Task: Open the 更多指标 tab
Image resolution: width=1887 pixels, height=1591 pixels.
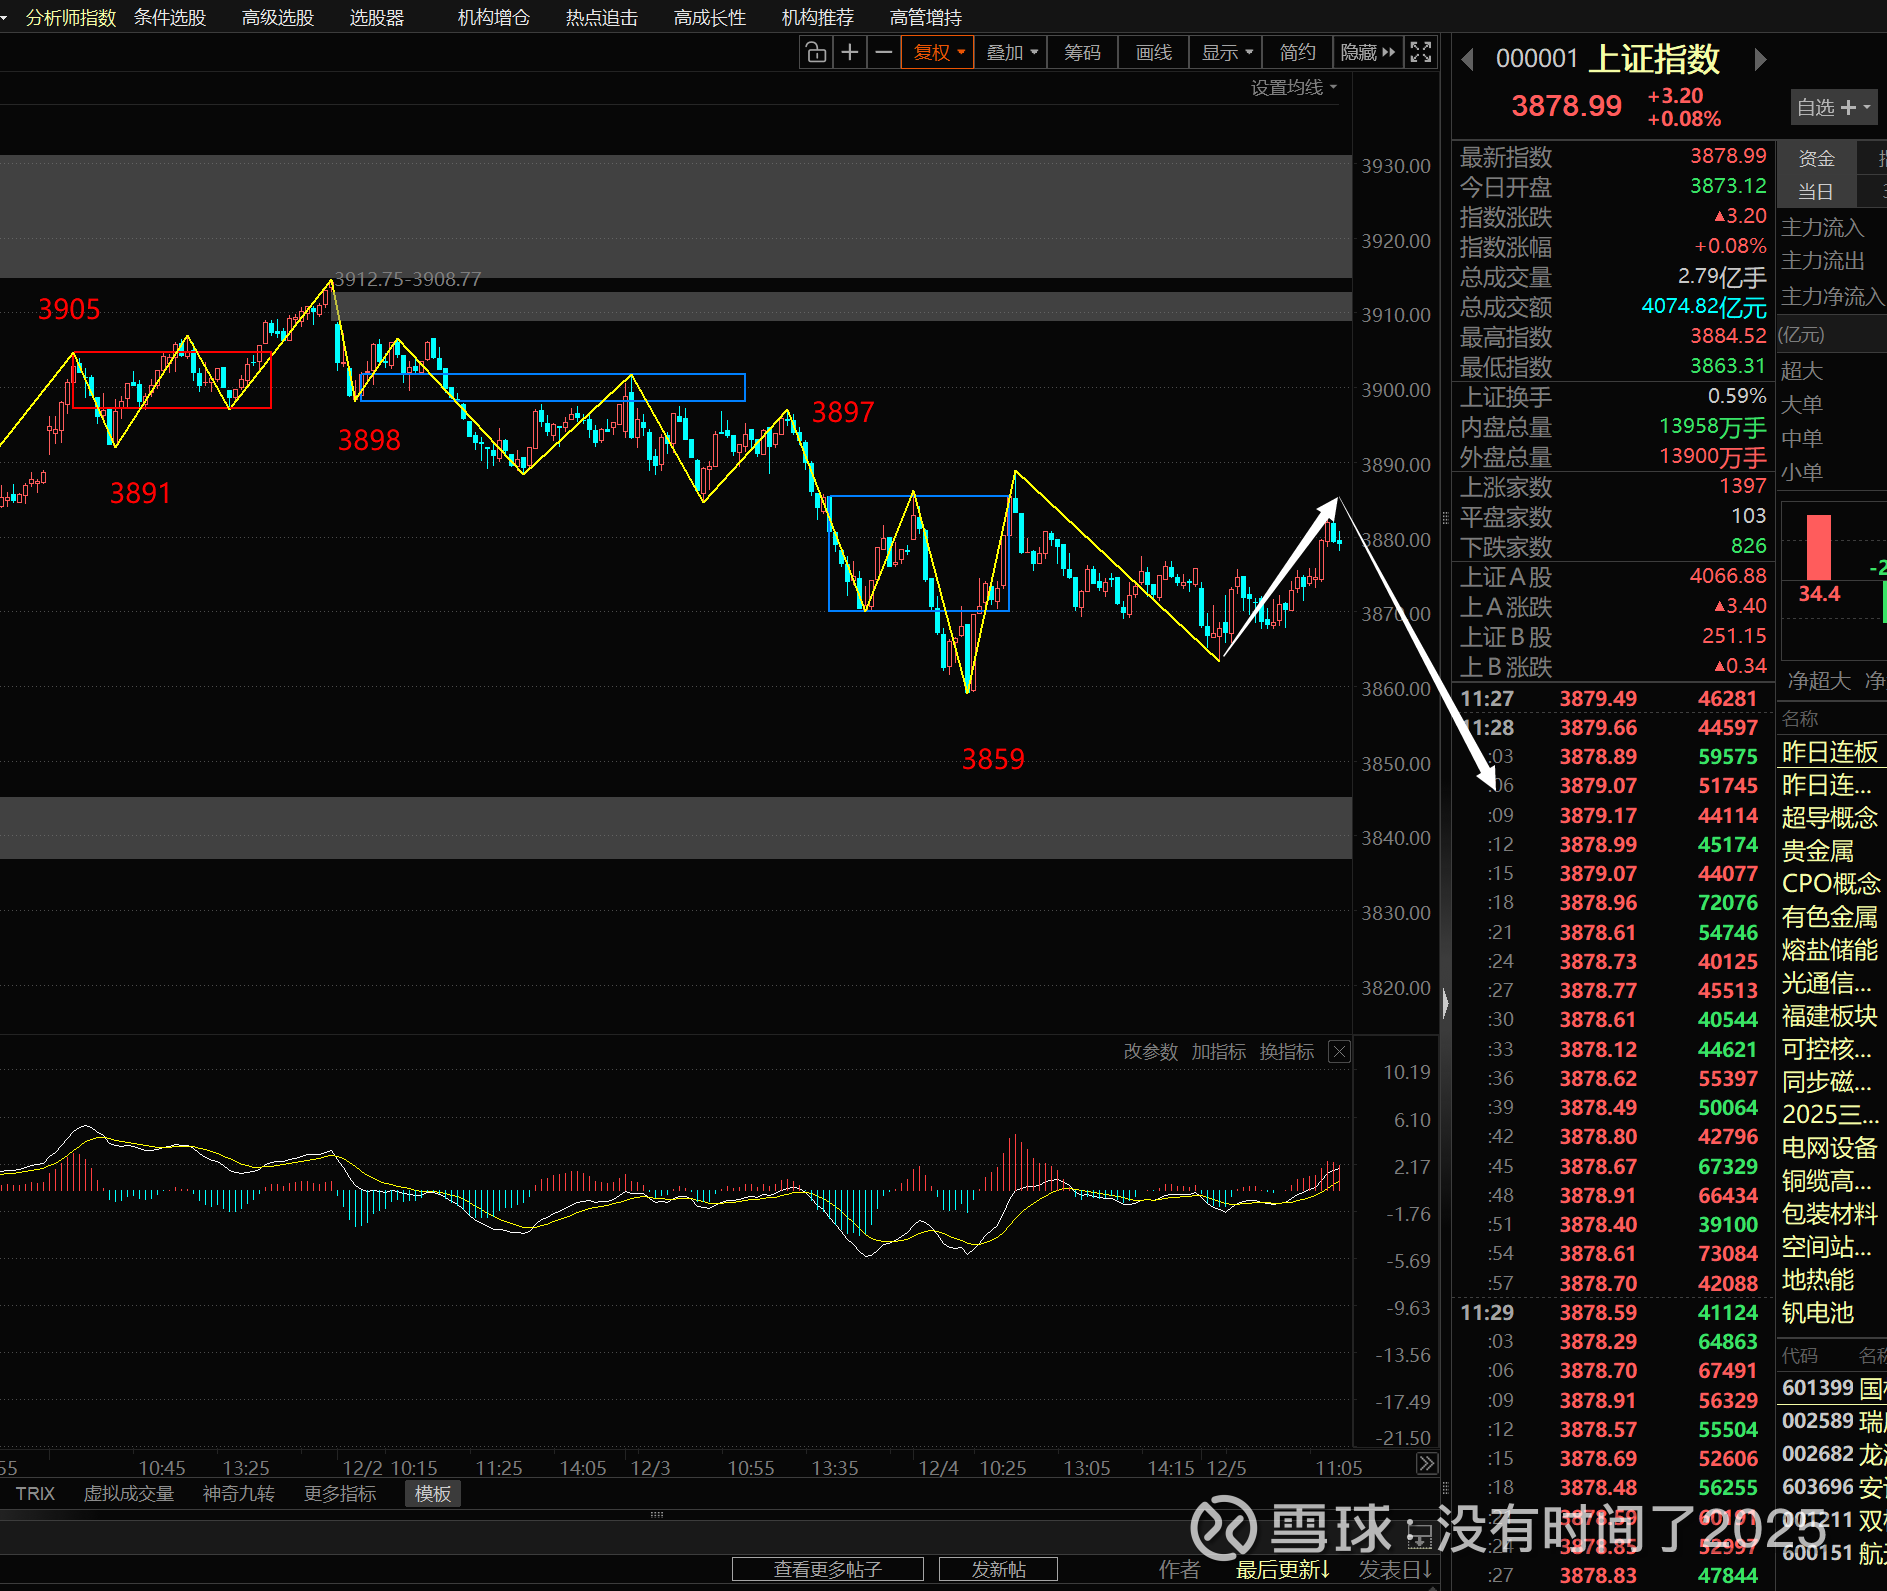Action: (341, 1493)
